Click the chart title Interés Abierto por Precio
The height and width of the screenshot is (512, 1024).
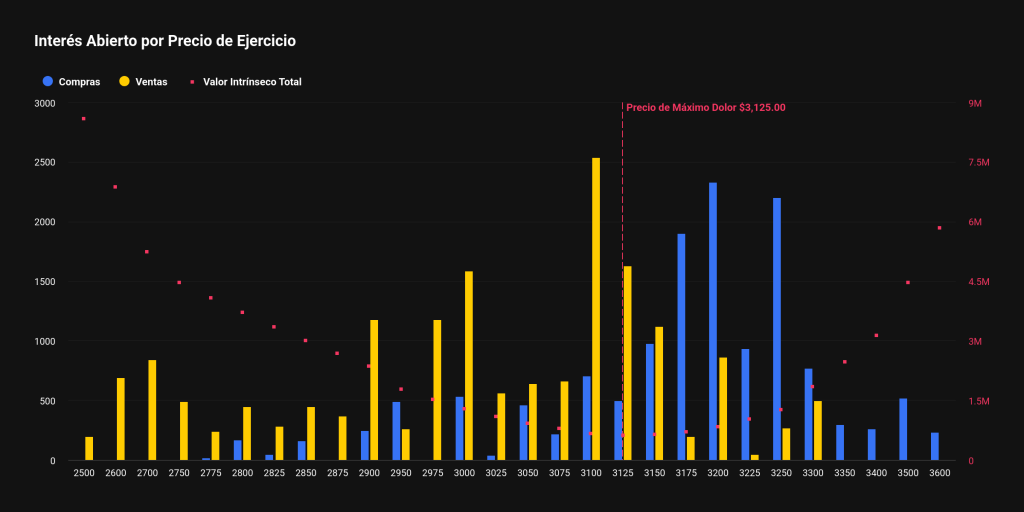(x=165, y=42)
